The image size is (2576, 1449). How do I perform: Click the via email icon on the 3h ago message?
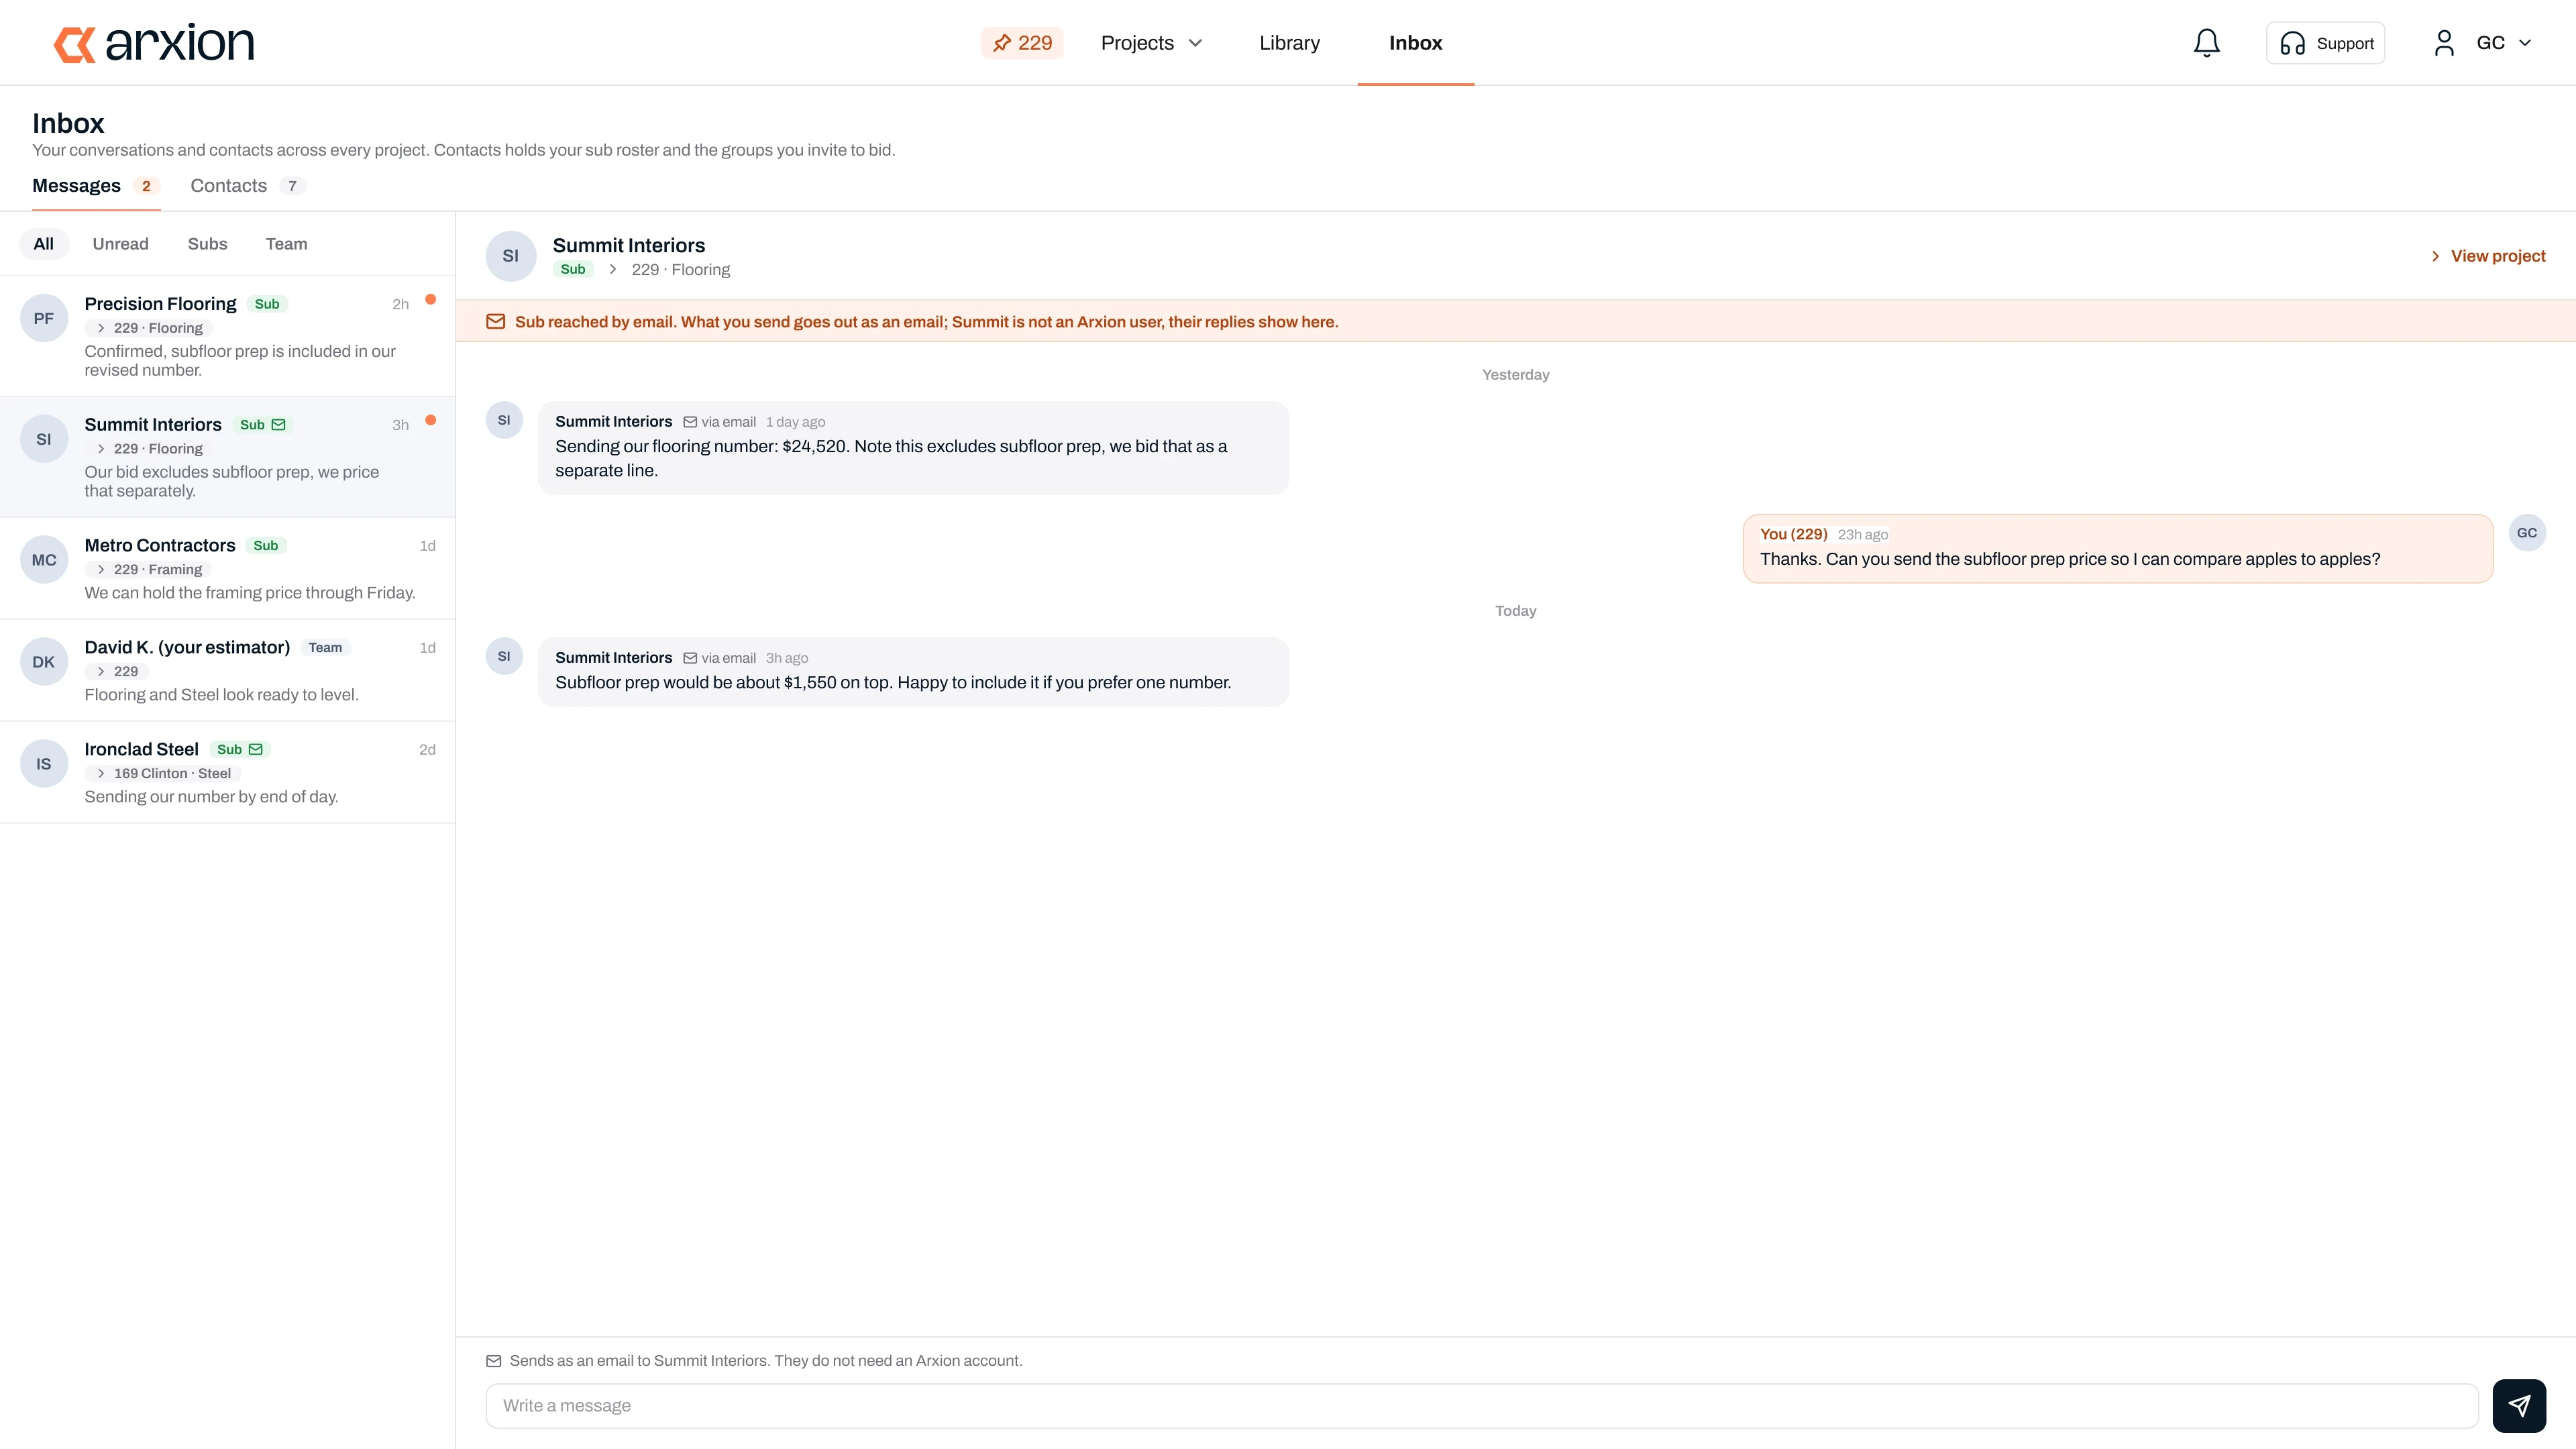[690, 658]
